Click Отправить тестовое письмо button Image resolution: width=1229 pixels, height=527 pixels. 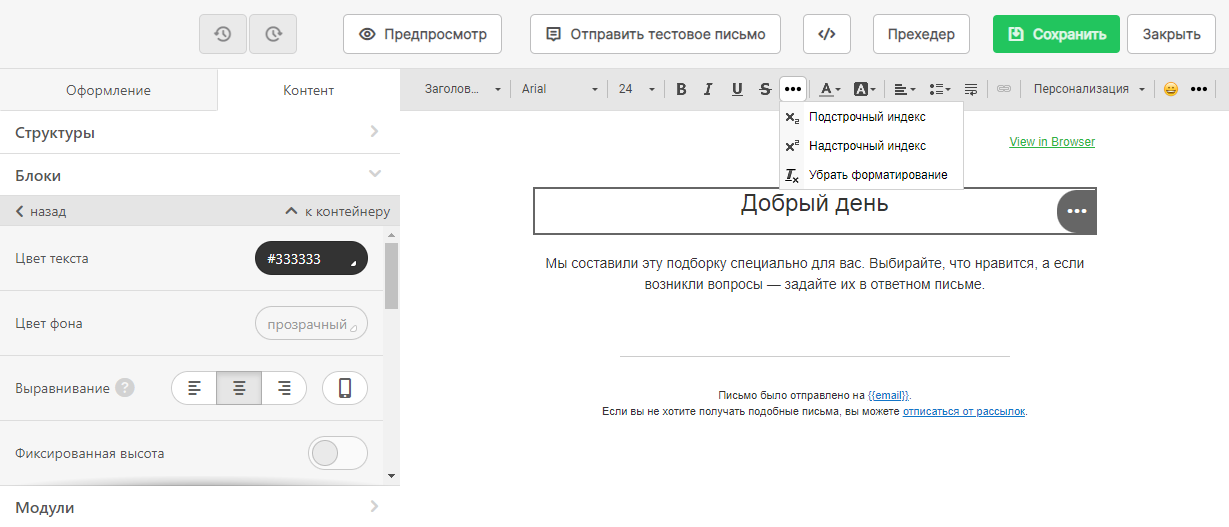(x=655, y=34)
